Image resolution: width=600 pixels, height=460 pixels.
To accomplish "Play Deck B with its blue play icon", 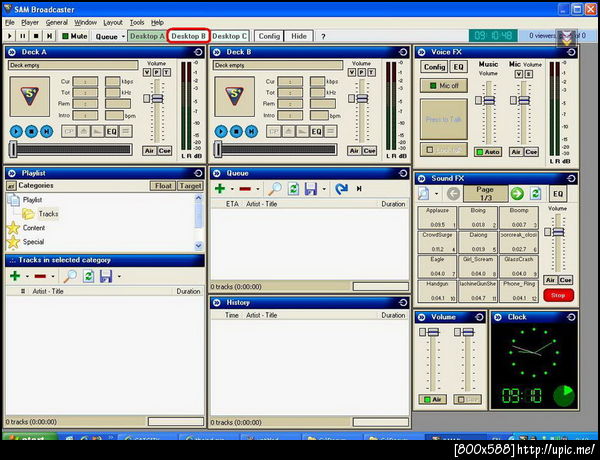I will pyautogui.click(x=221, y=132).
